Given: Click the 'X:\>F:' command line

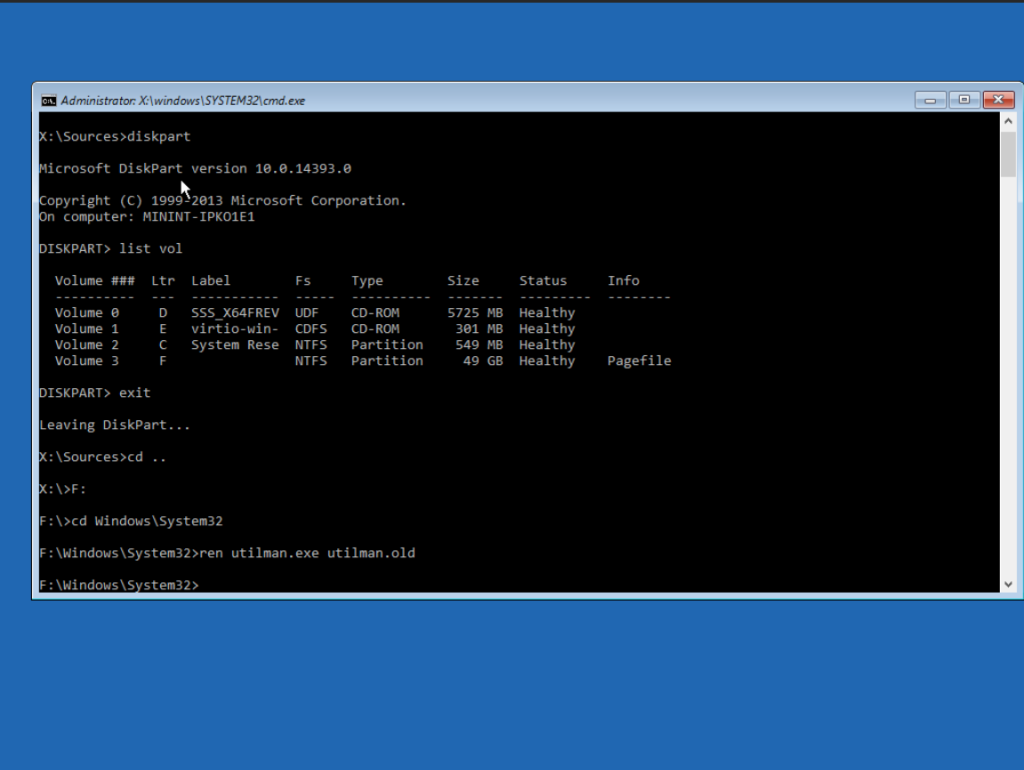Looking at the screenshot, I should click(63, 489).
